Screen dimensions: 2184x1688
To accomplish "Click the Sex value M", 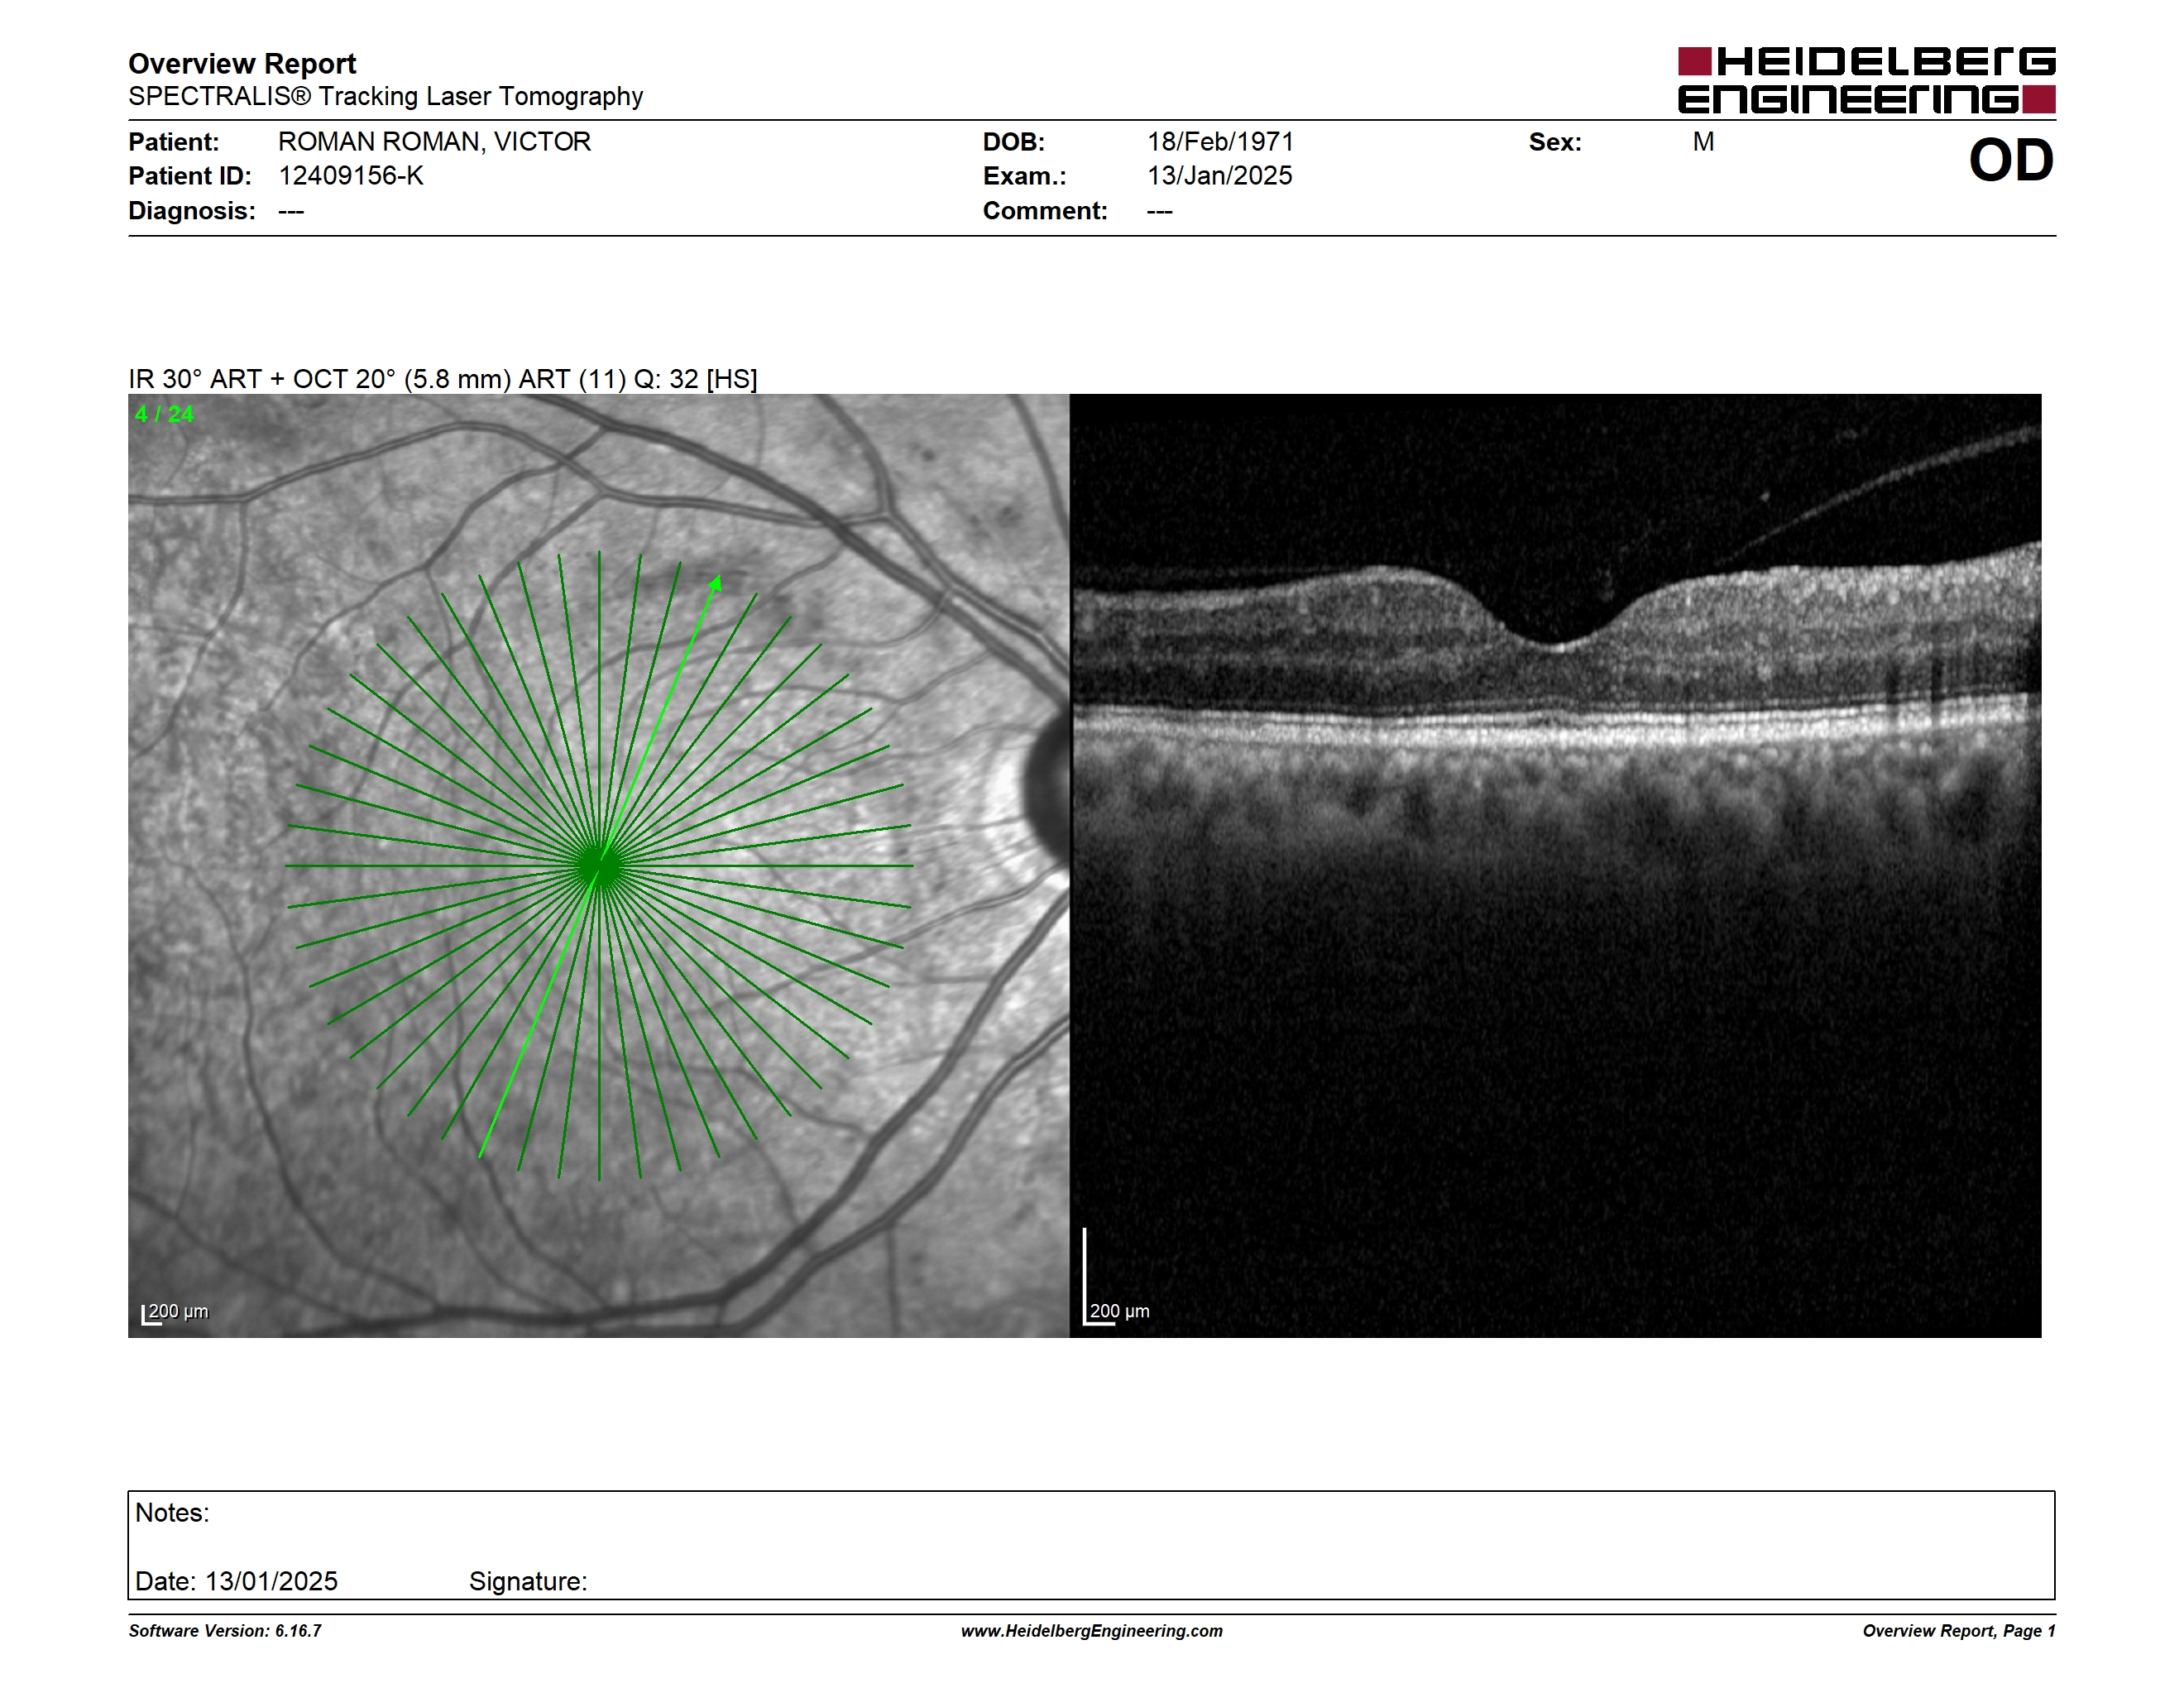I will click(x=1703, y=142).
